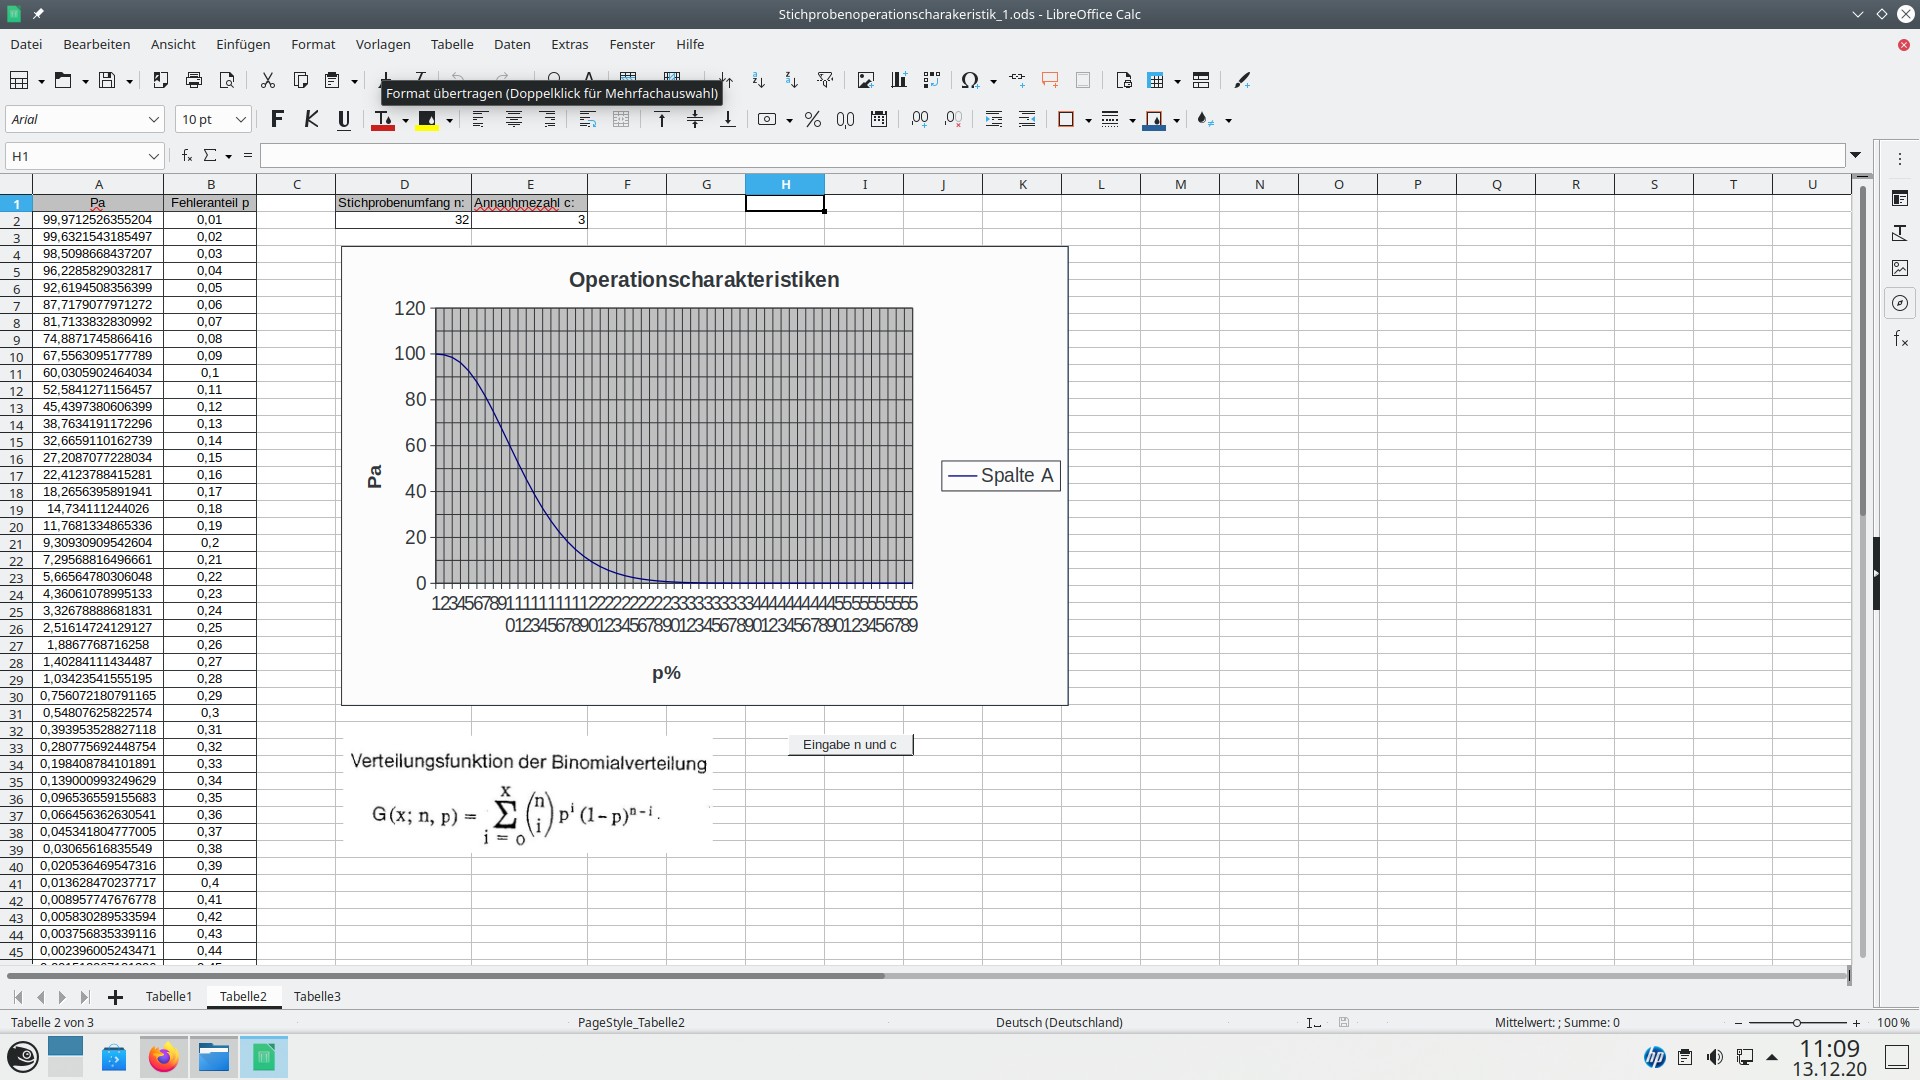This screenshot has height=1080, width=1920.
Task: Click the Export as PDF icon
Action: coord(160,80)
